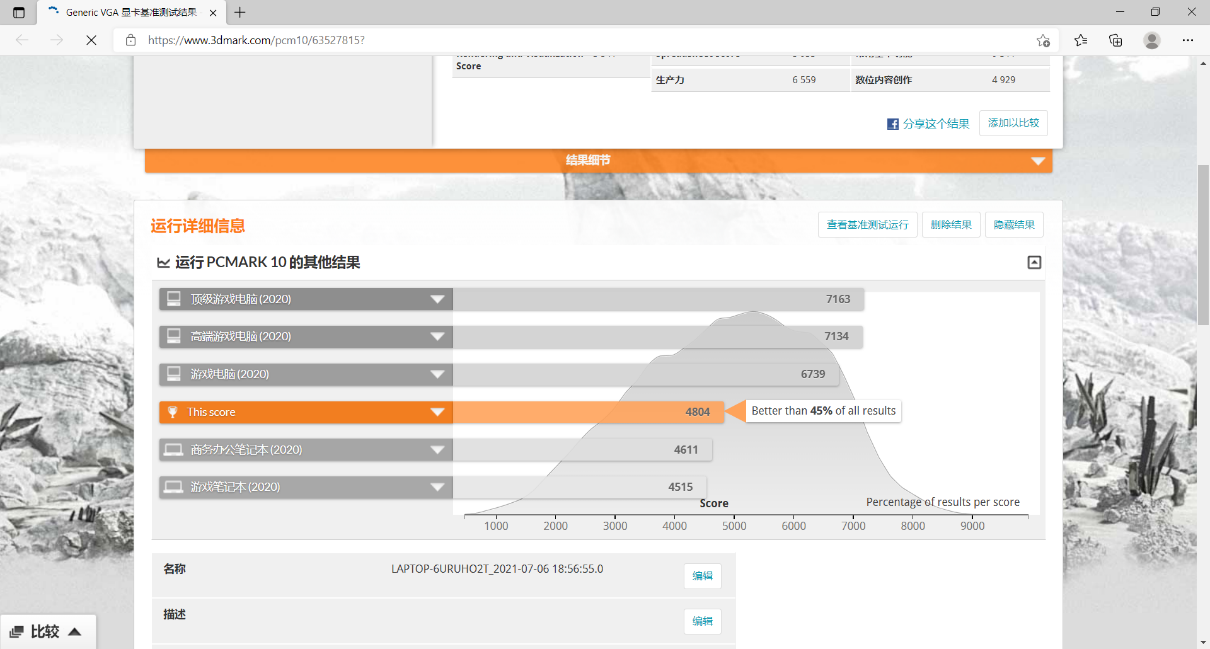1210x649 pixels.
Task: Click the desktop icon for 顶级游戏电脑 (2020)
Action: (173, 299)
